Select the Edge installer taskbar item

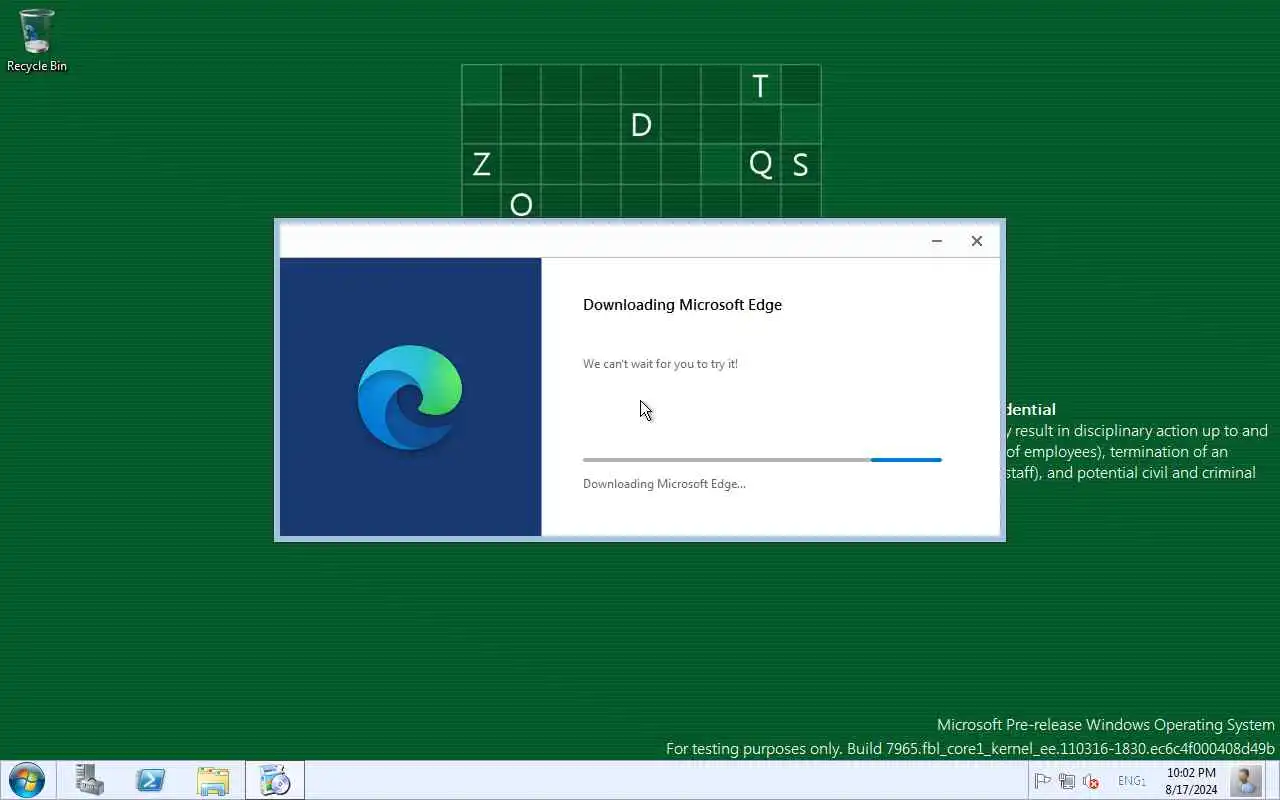pos(275,780)
